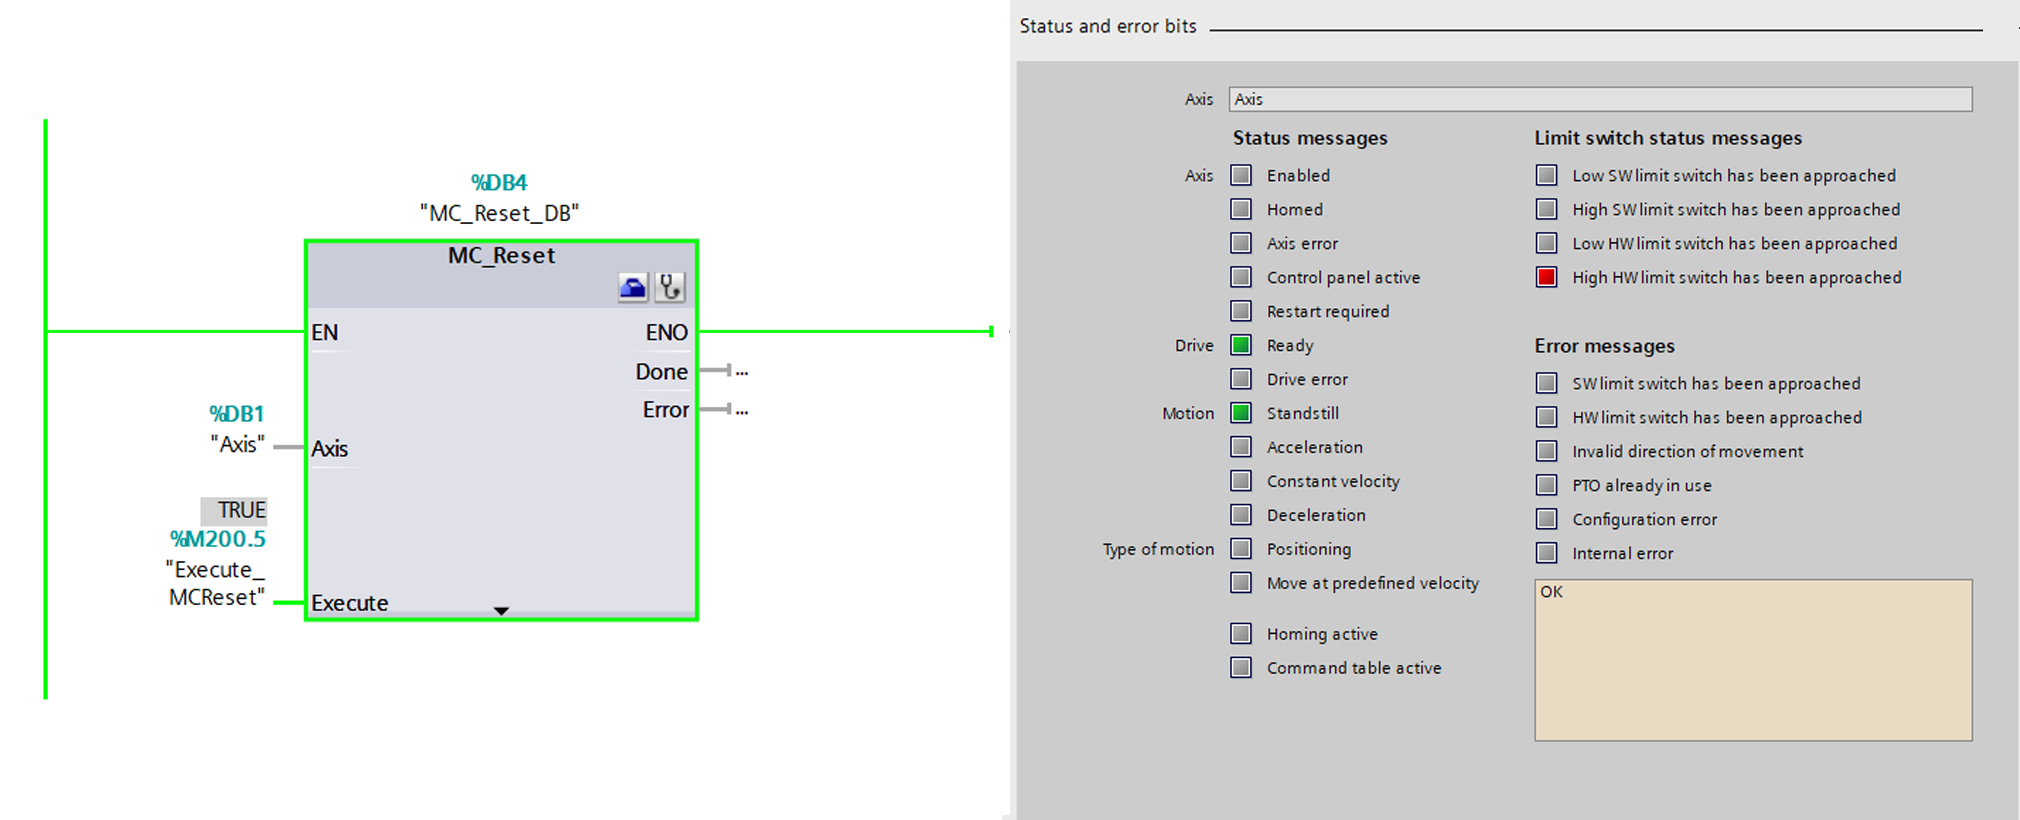Click the Configuration error indicator box
Screen dimensions: 2020x820
pos(1546,519)
